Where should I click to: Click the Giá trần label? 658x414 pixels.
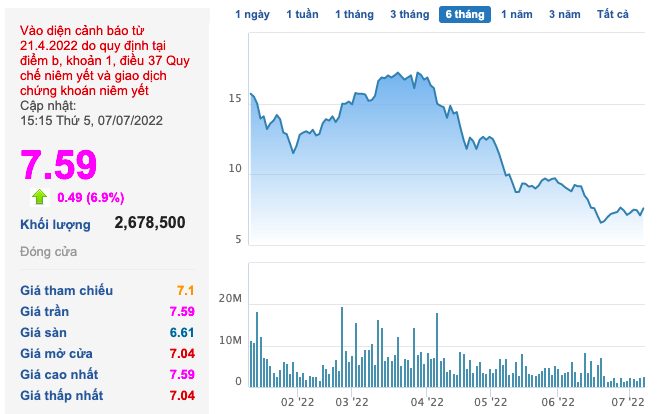44,311
